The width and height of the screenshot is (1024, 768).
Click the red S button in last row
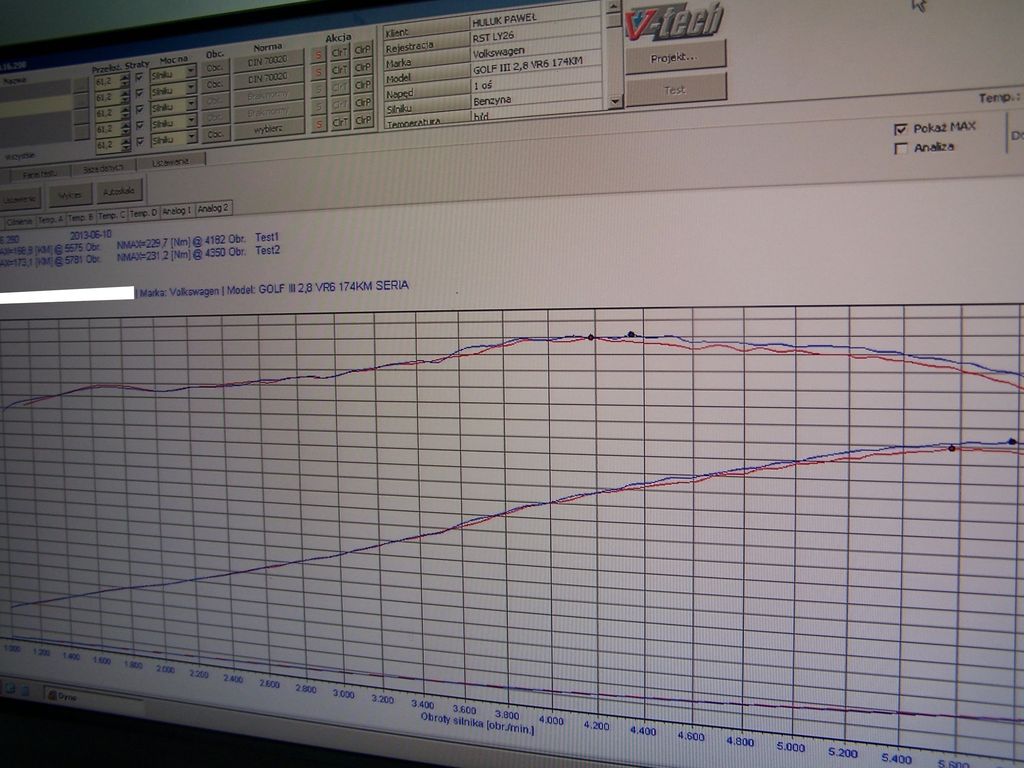point(318,123)
